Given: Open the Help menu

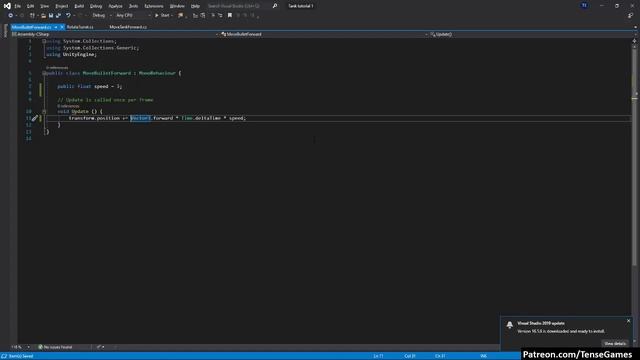Looking at the screenshot, I should [x=196, y=6].
